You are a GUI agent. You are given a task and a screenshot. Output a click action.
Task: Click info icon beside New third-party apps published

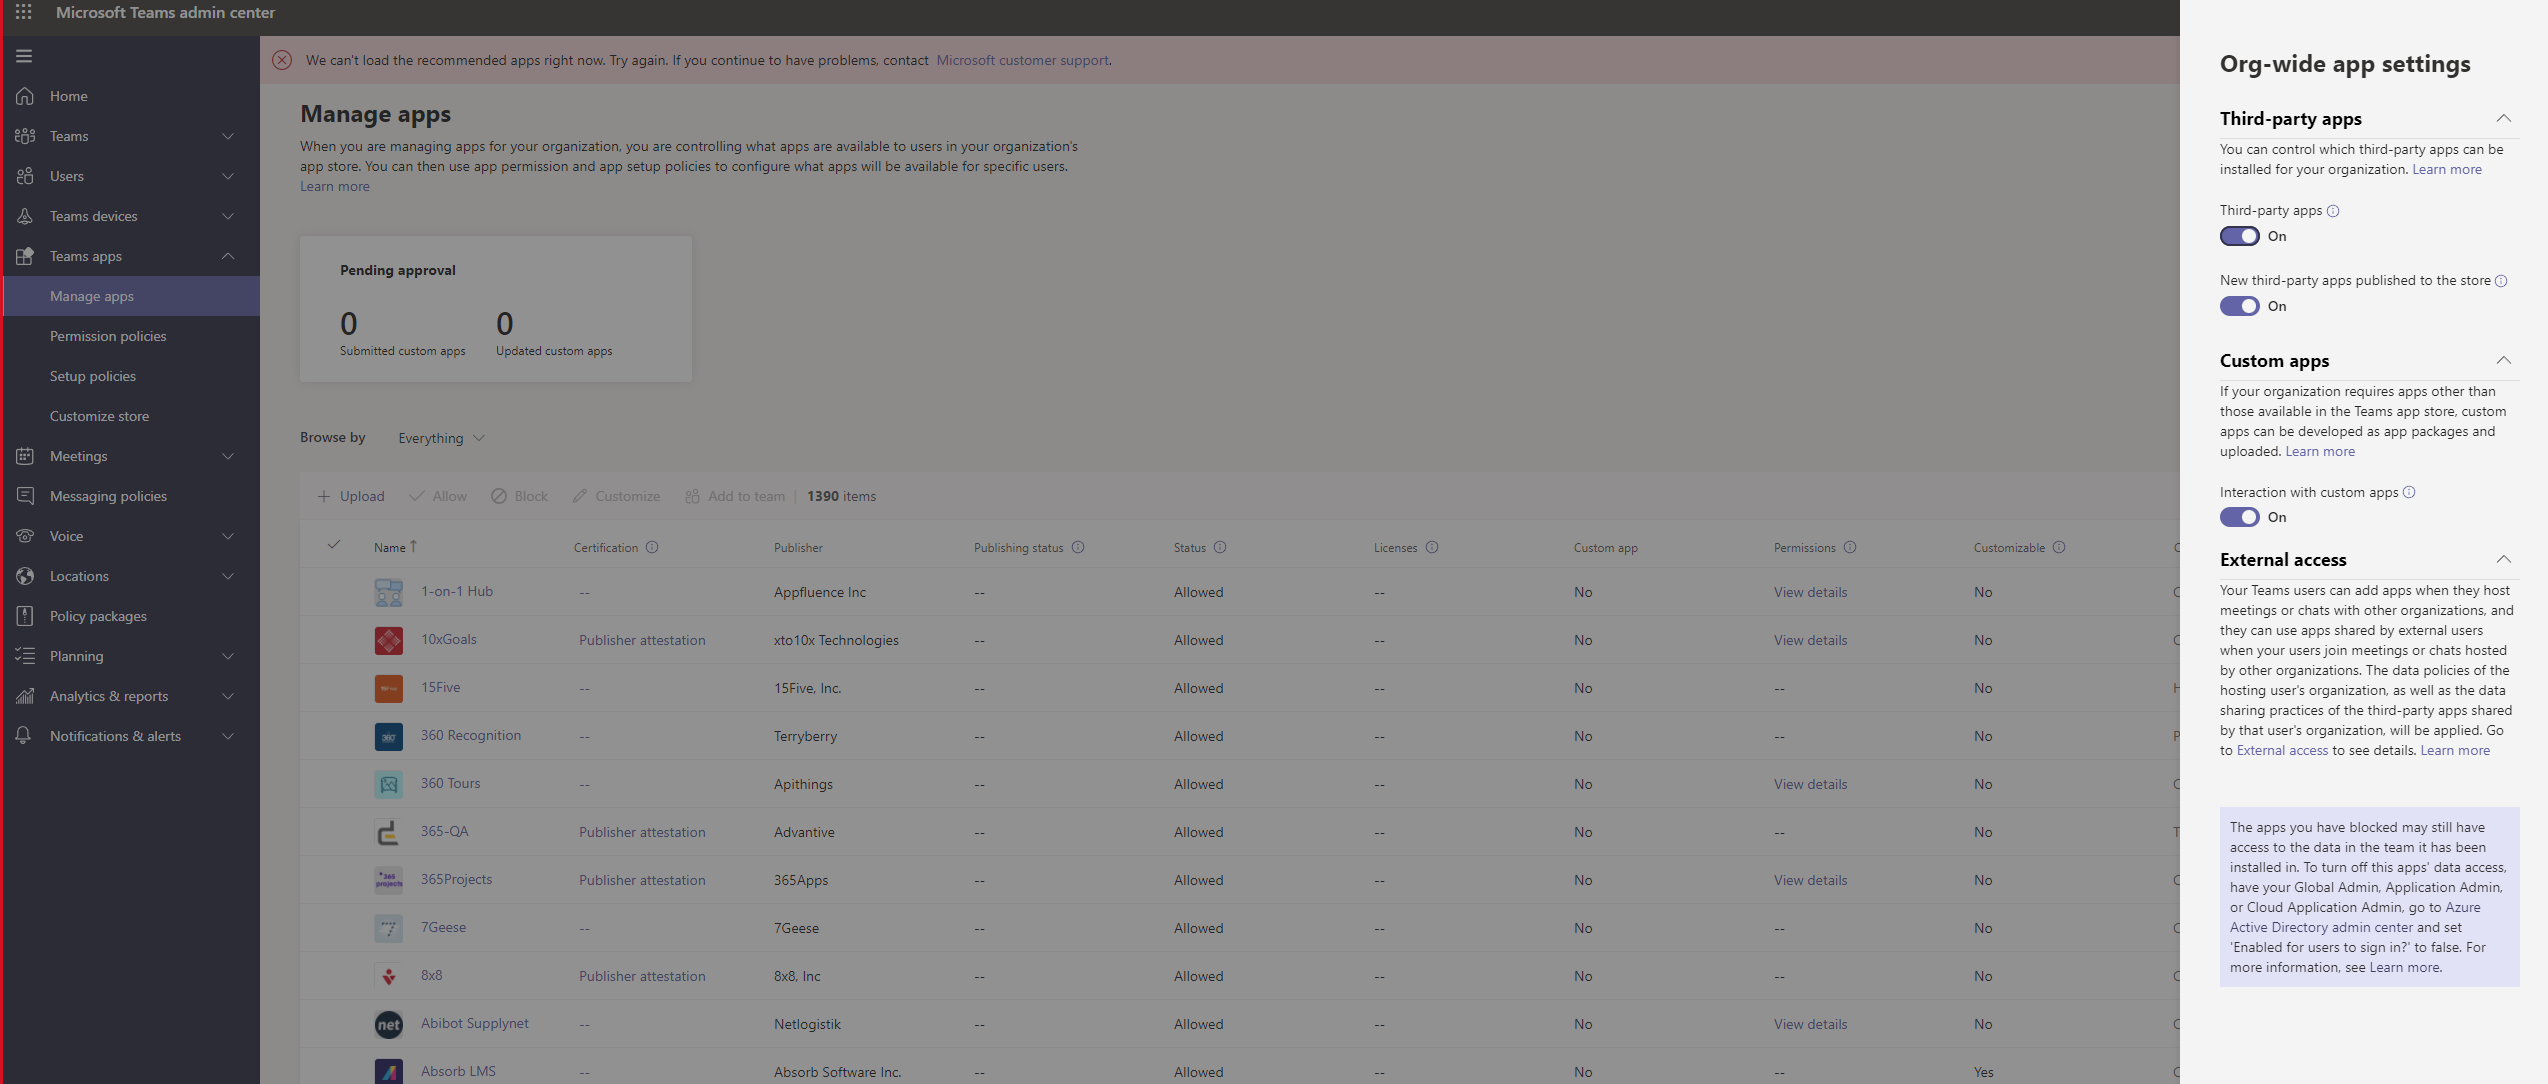[x=2501, y=281]
